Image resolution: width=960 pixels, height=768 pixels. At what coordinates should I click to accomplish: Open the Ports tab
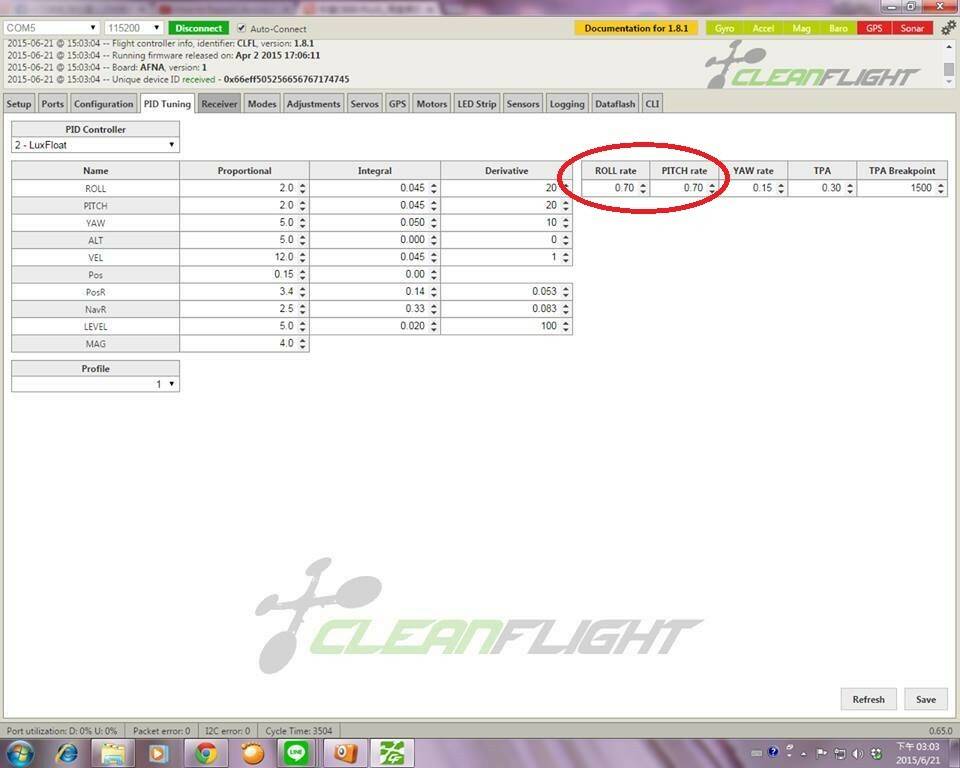53,104
